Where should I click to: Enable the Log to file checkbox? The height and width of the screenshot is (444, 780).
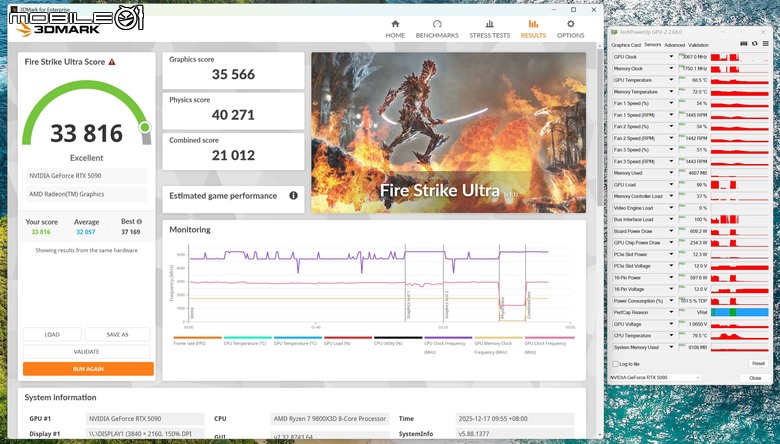[x=616, y=364]
